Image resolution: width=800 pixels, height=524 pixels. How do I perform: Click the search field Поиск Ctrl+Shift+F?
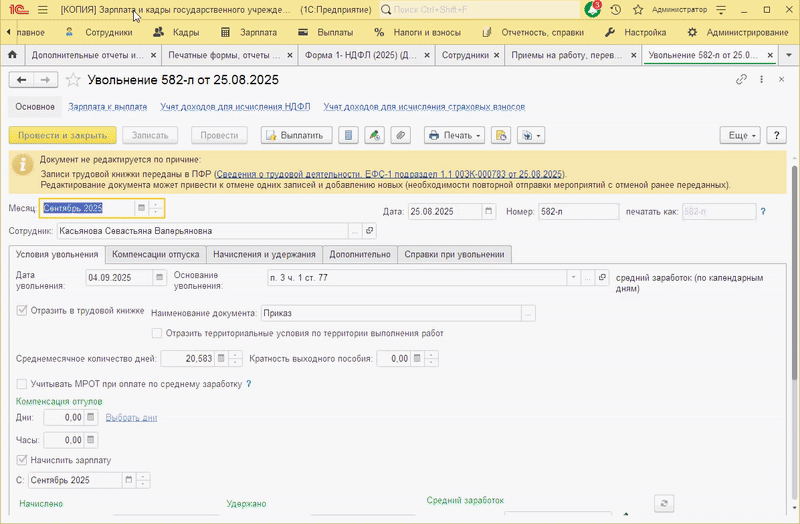[x=480, y=10]
